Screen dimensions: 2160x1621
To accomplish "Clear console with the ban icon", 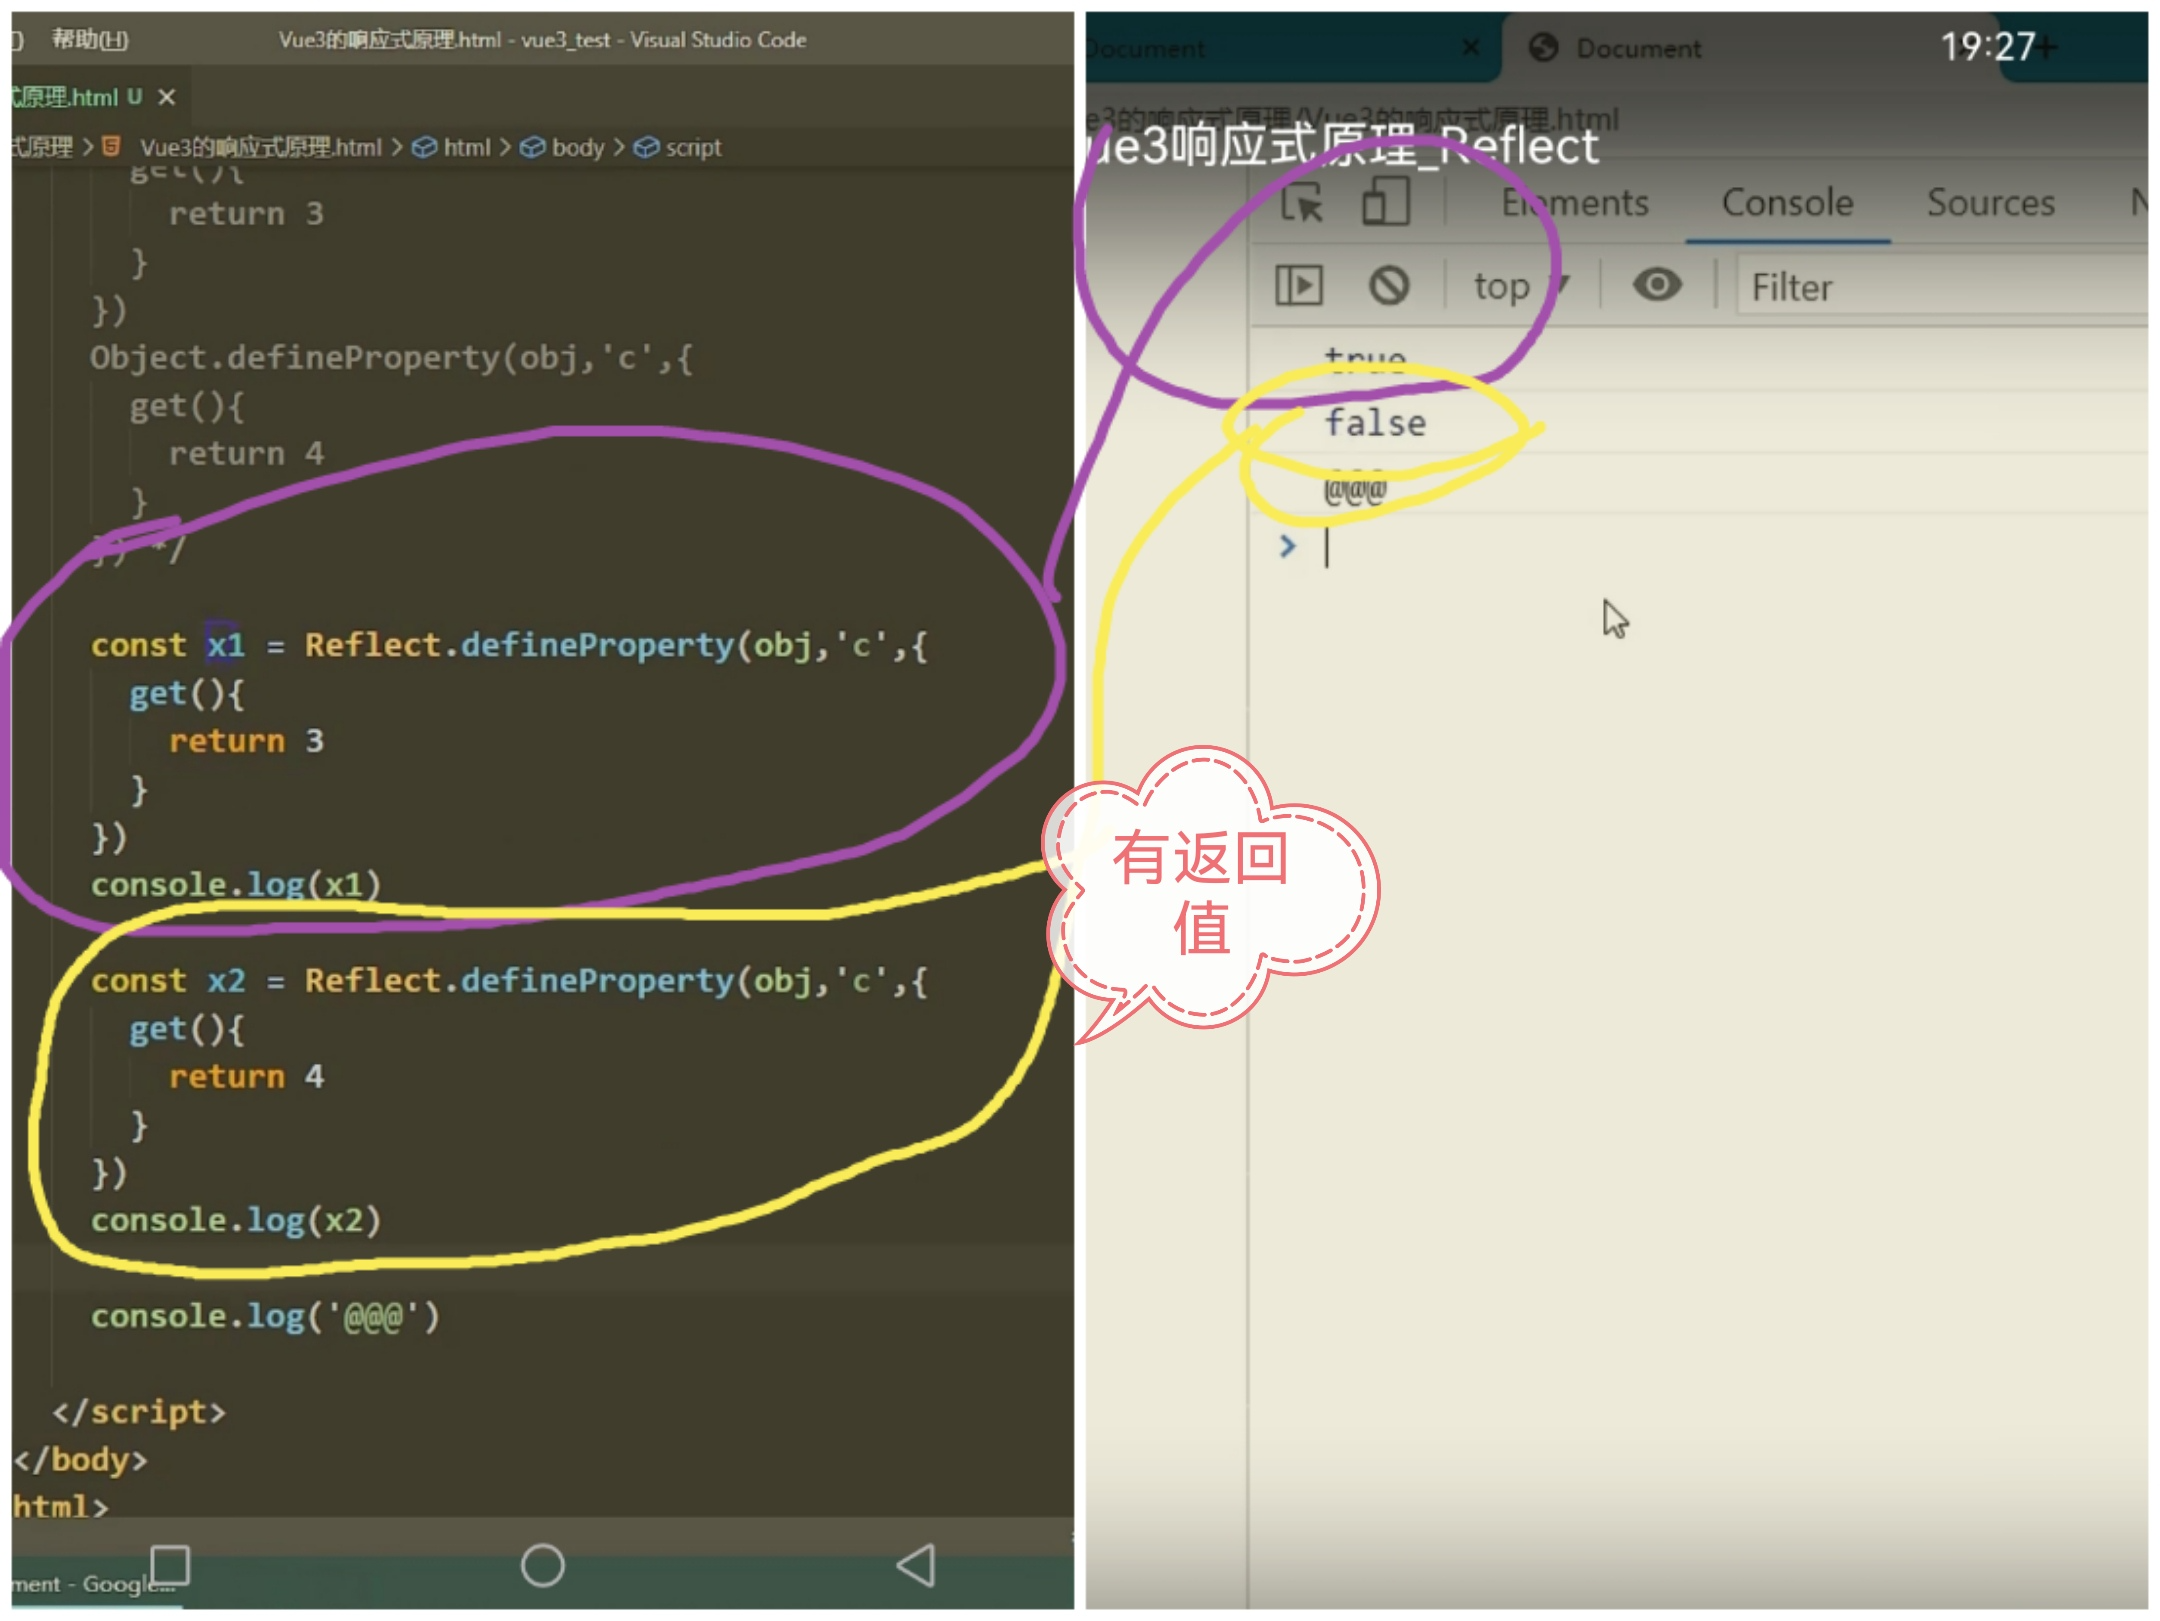I will [1389, 286].
